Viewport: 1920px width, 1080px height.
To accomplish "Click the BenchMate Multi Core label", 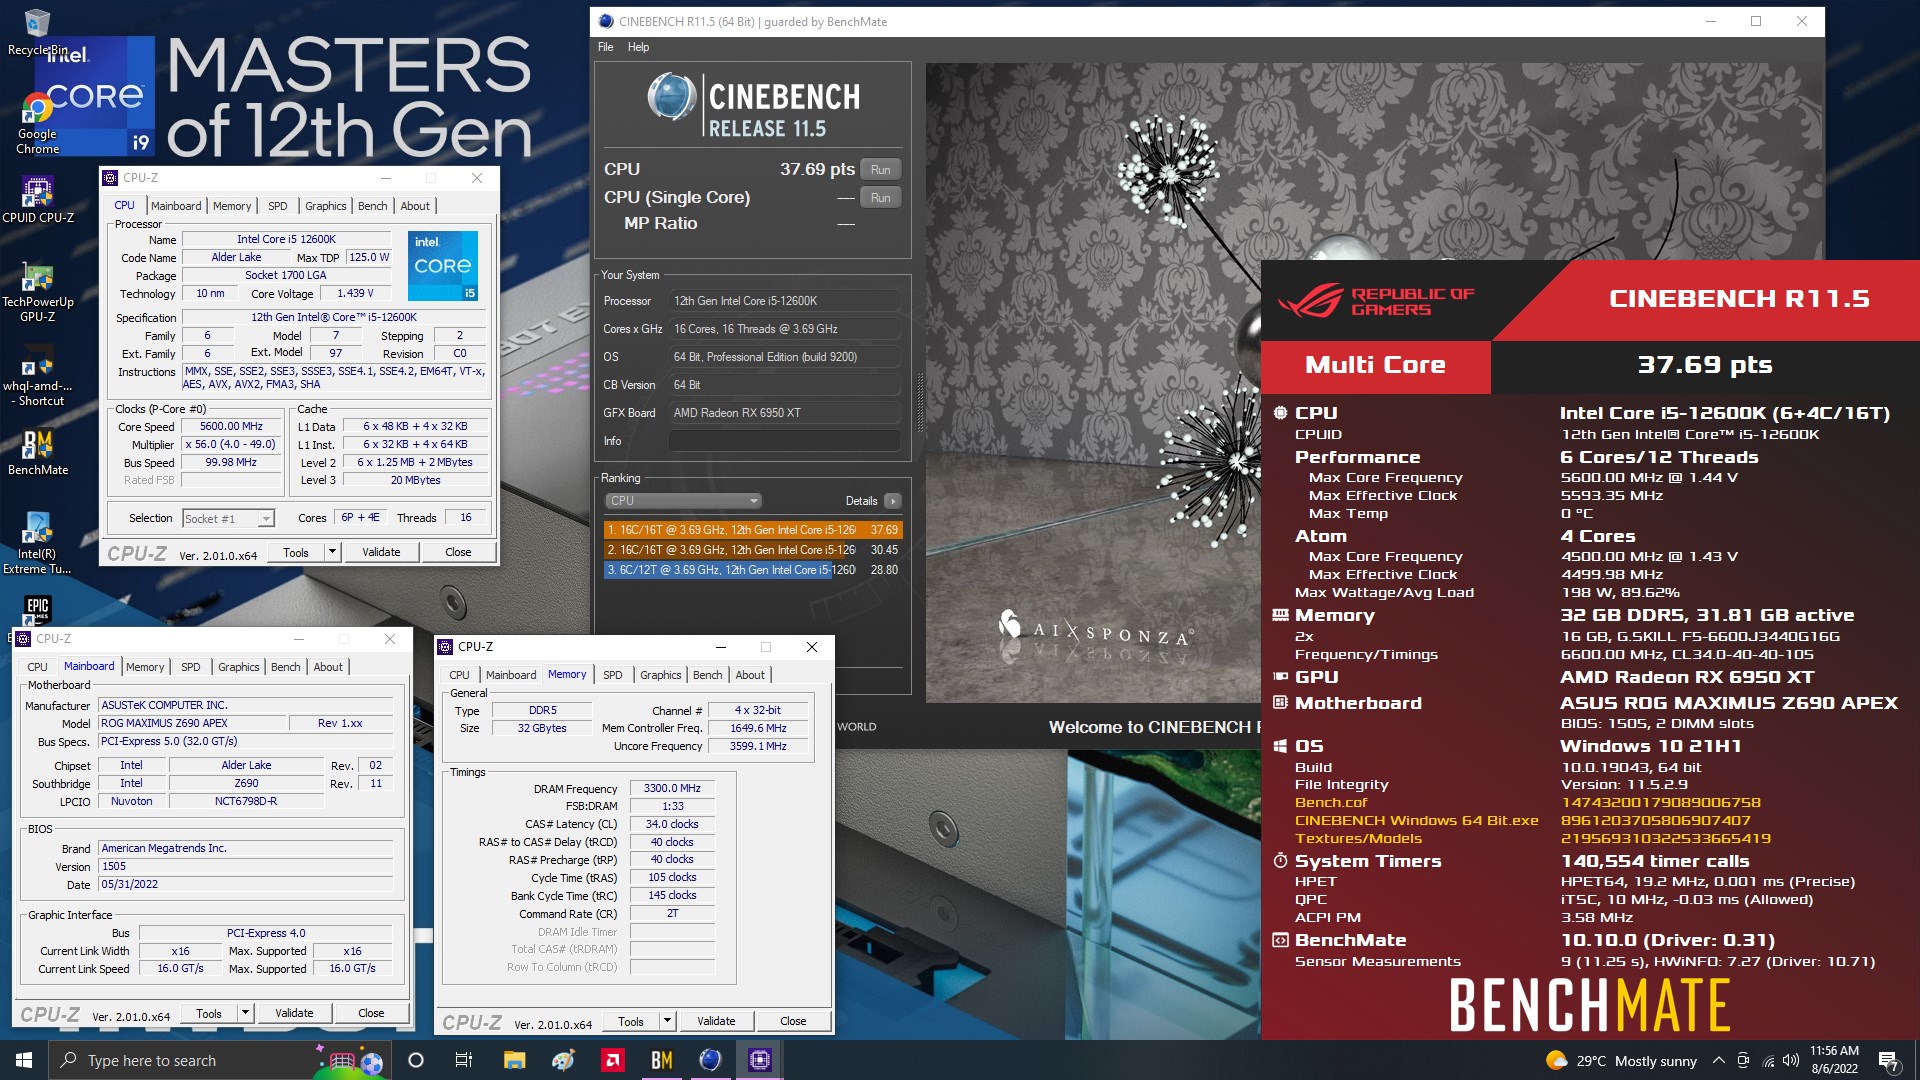I will pyautogui.click(x=1375, y=365).
